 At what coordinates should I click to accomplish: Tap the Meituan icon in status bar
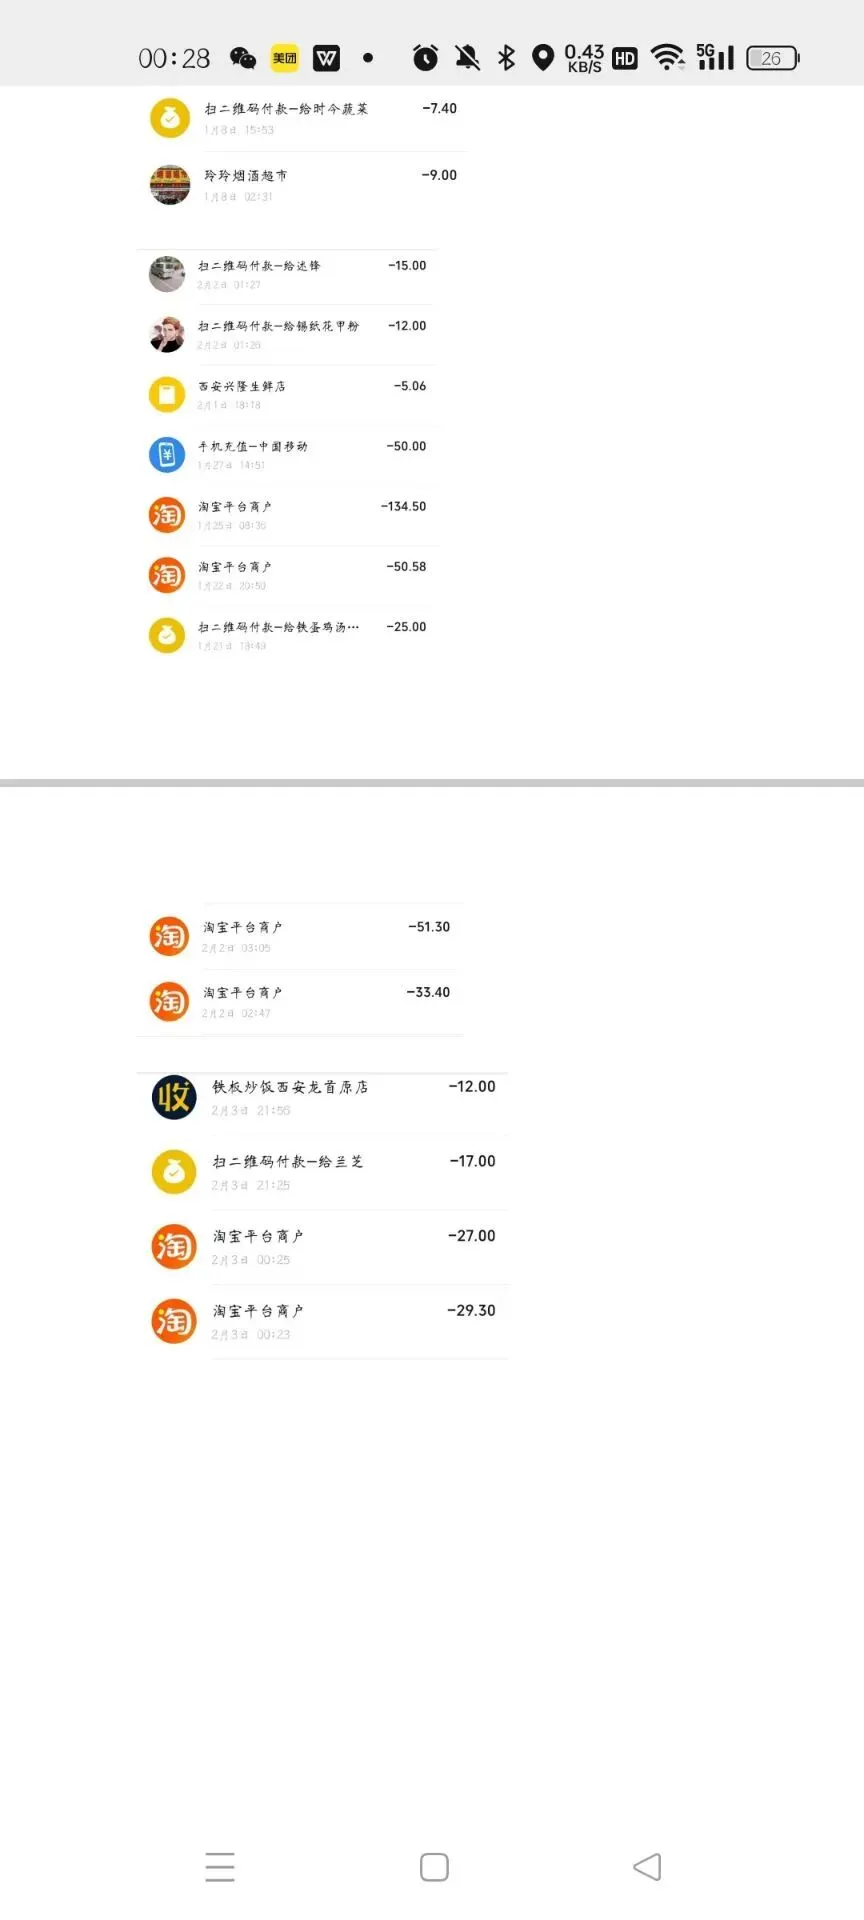(x=285, y=58)
